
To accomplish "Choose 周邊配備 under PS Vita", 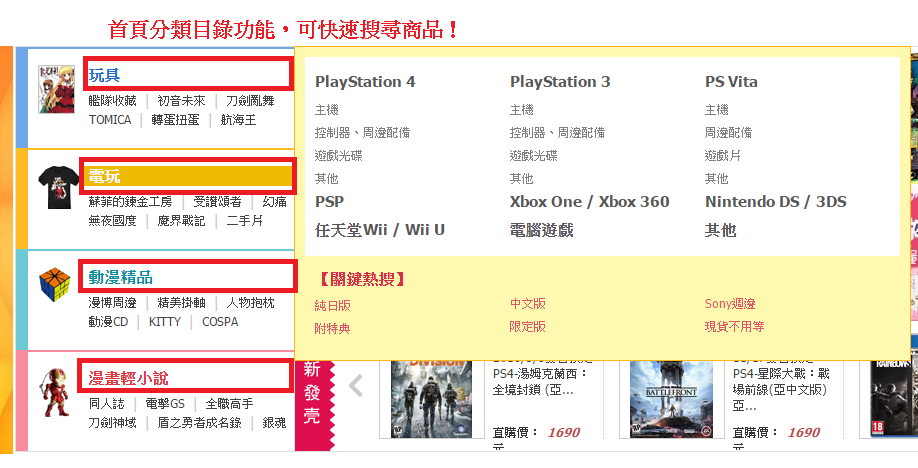I will 728,132.
